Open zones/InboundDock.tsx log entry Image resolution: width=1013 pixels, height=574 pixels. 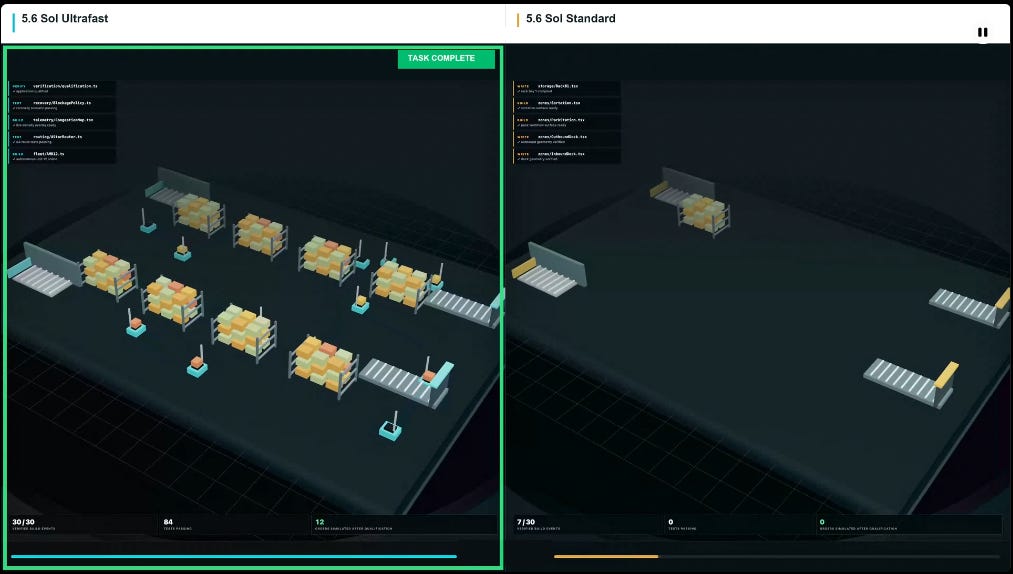click(567, 156)
